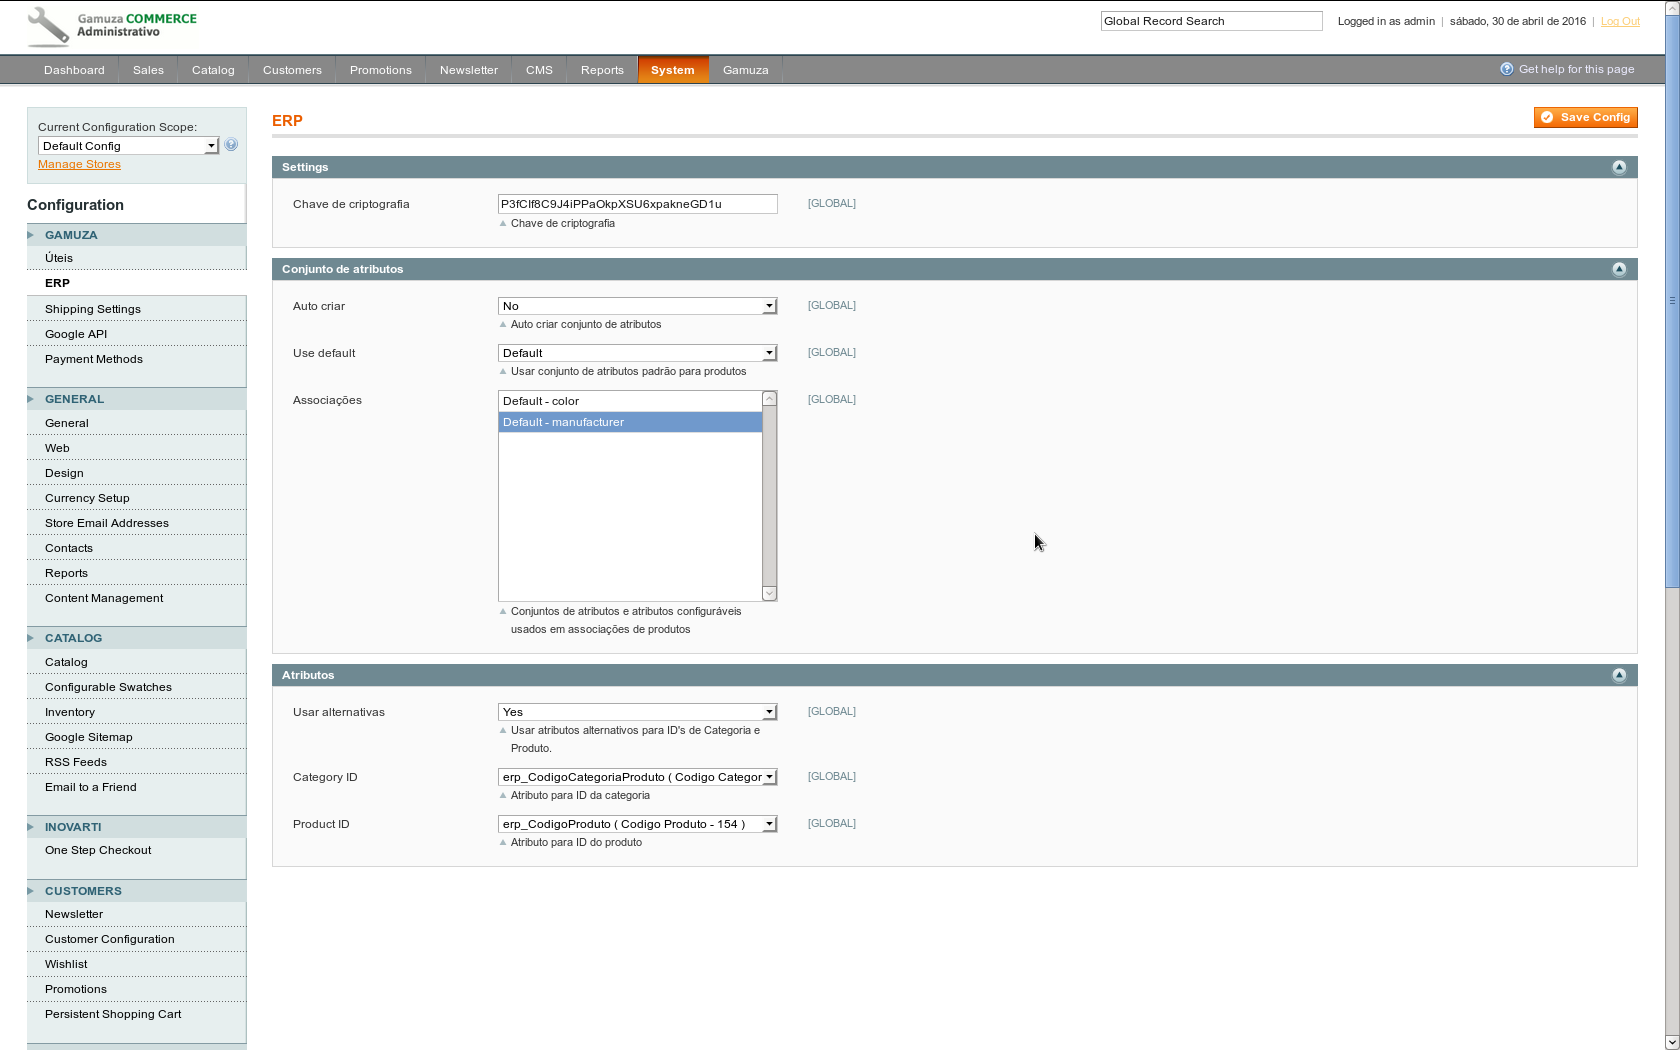Open the Newsletter top menu
This screenshot has width=1680, height=1050.
[x=469, y=70]
